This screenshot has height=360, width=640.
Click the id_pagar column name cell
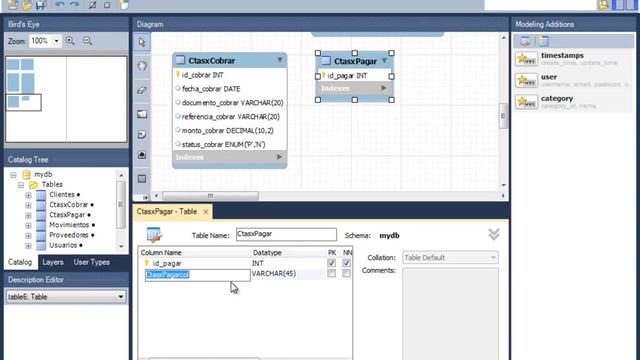pos(167,263)
